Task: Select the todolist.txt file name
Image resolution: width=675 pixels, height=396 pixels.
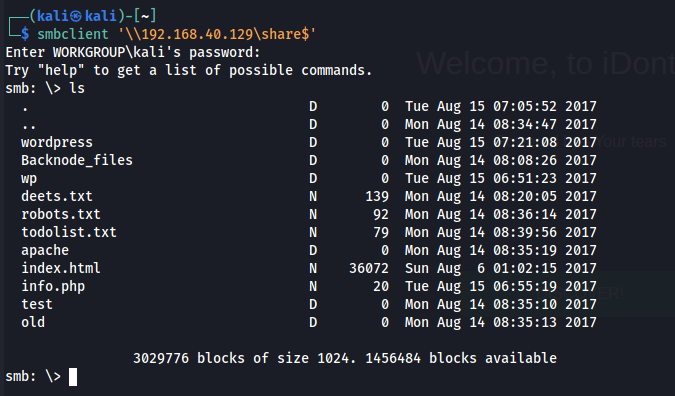Action: (x=69, y=232)
